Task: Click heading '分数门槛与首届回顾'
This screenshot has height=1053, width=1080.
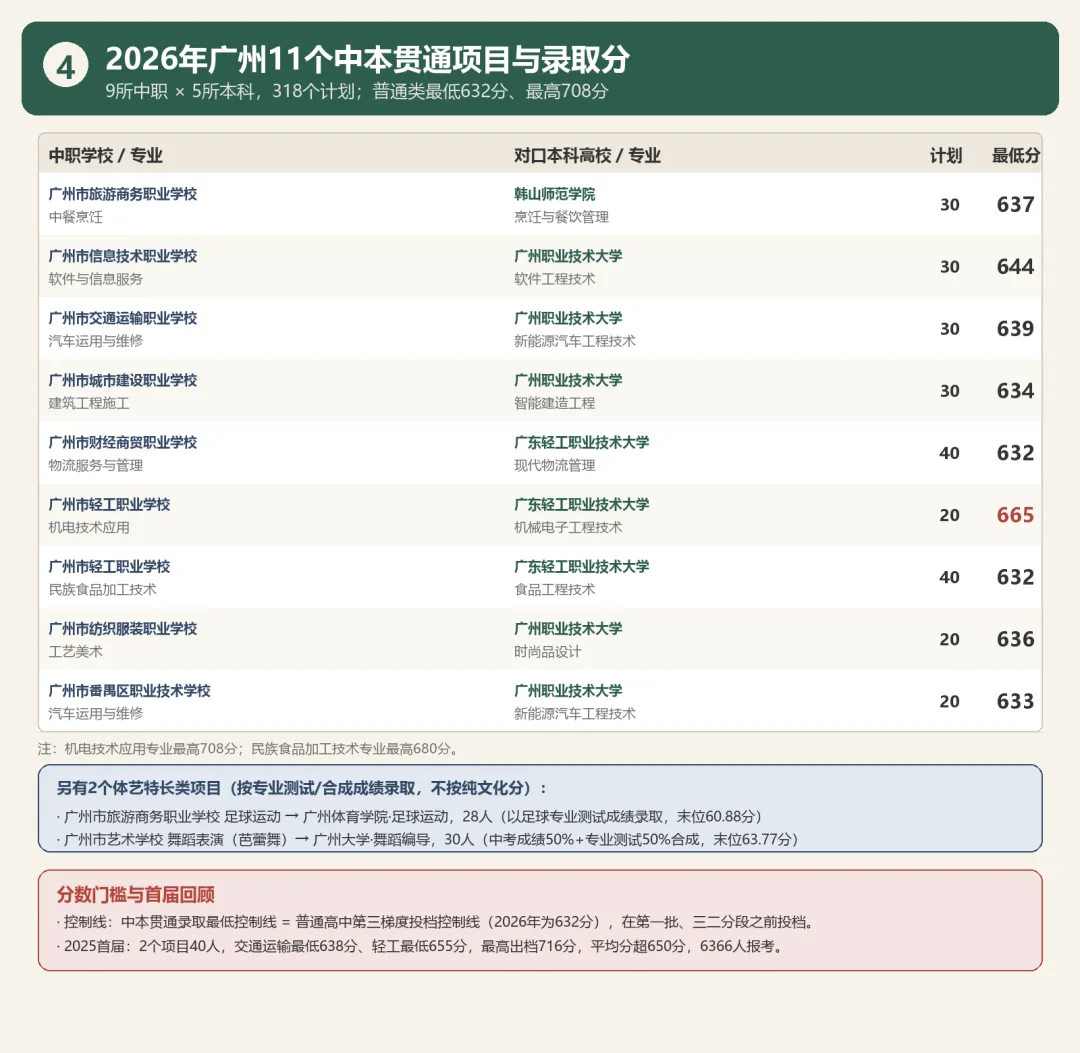Action: [x=136, y=894]
